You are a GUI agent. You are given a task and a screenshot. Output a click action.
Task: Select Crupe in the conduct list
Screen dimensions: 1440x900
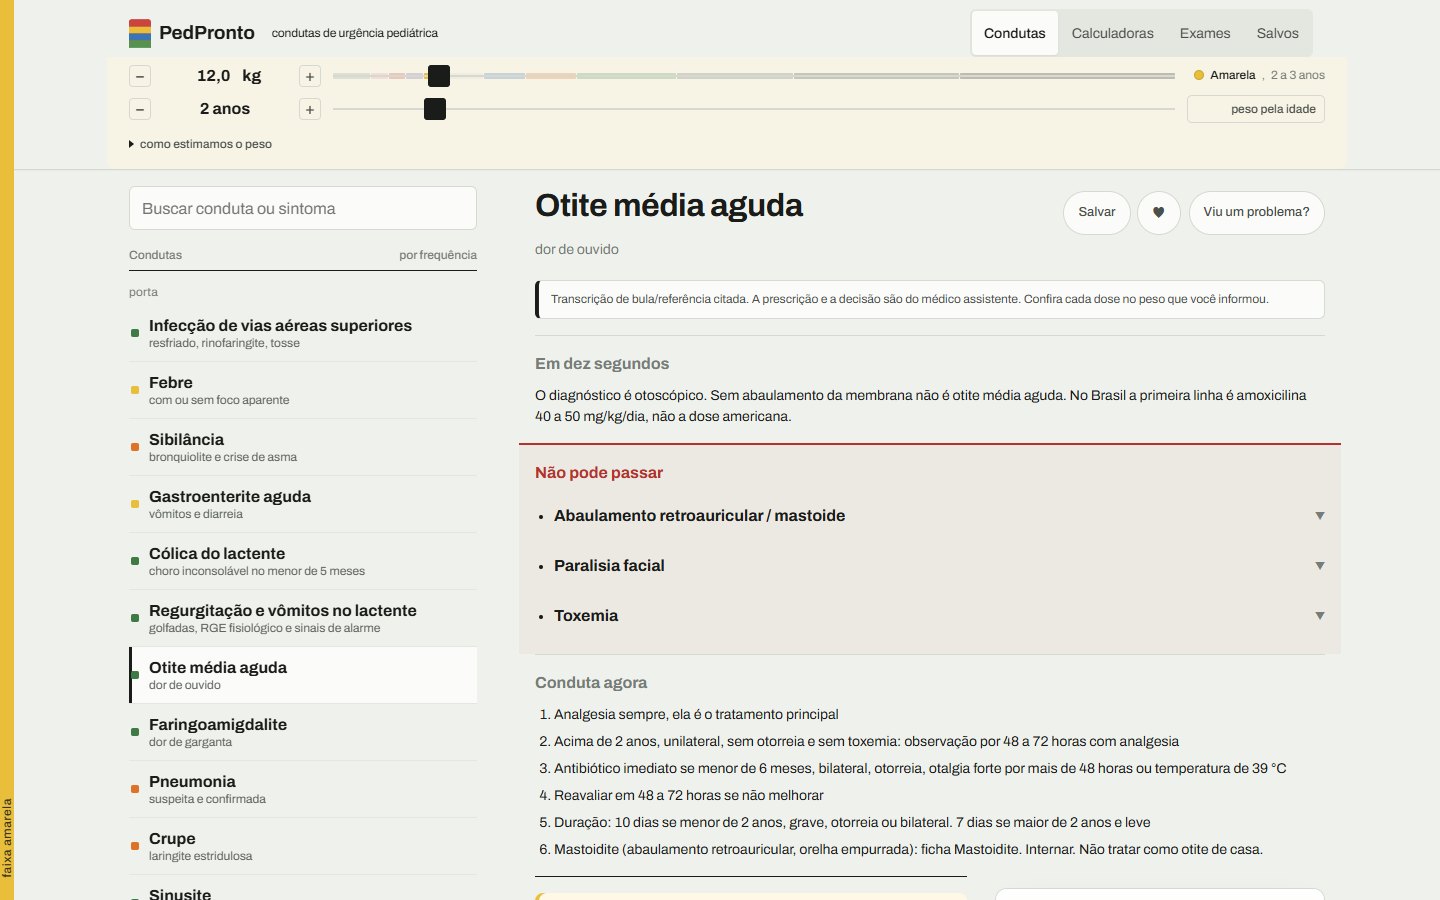[303, 846]
